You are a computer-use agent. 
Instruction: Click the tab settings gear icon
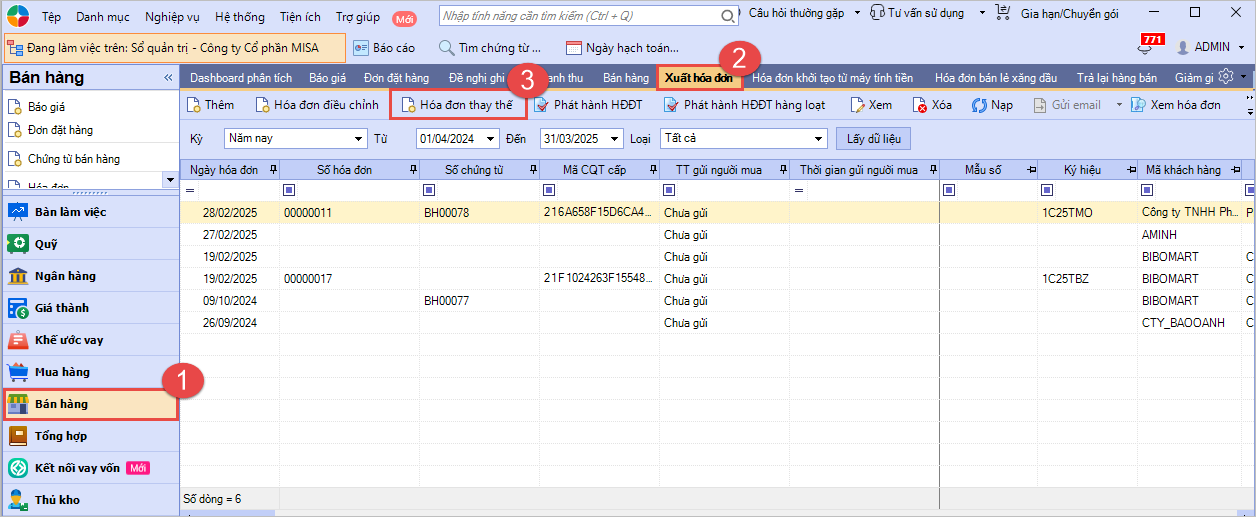tap(1225, 77)
